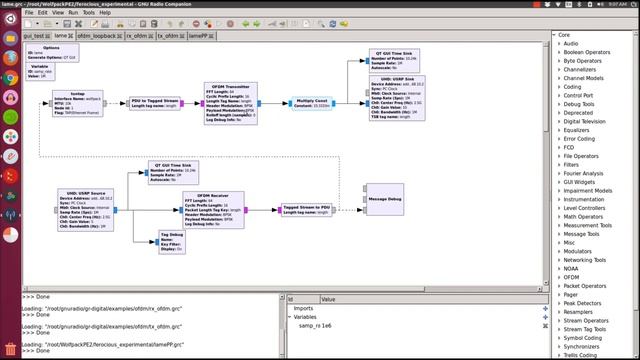Image resolution: width=640 pixels, height=360 pixels.
Task: Switch to the gui_test tab
Action: 33,36
